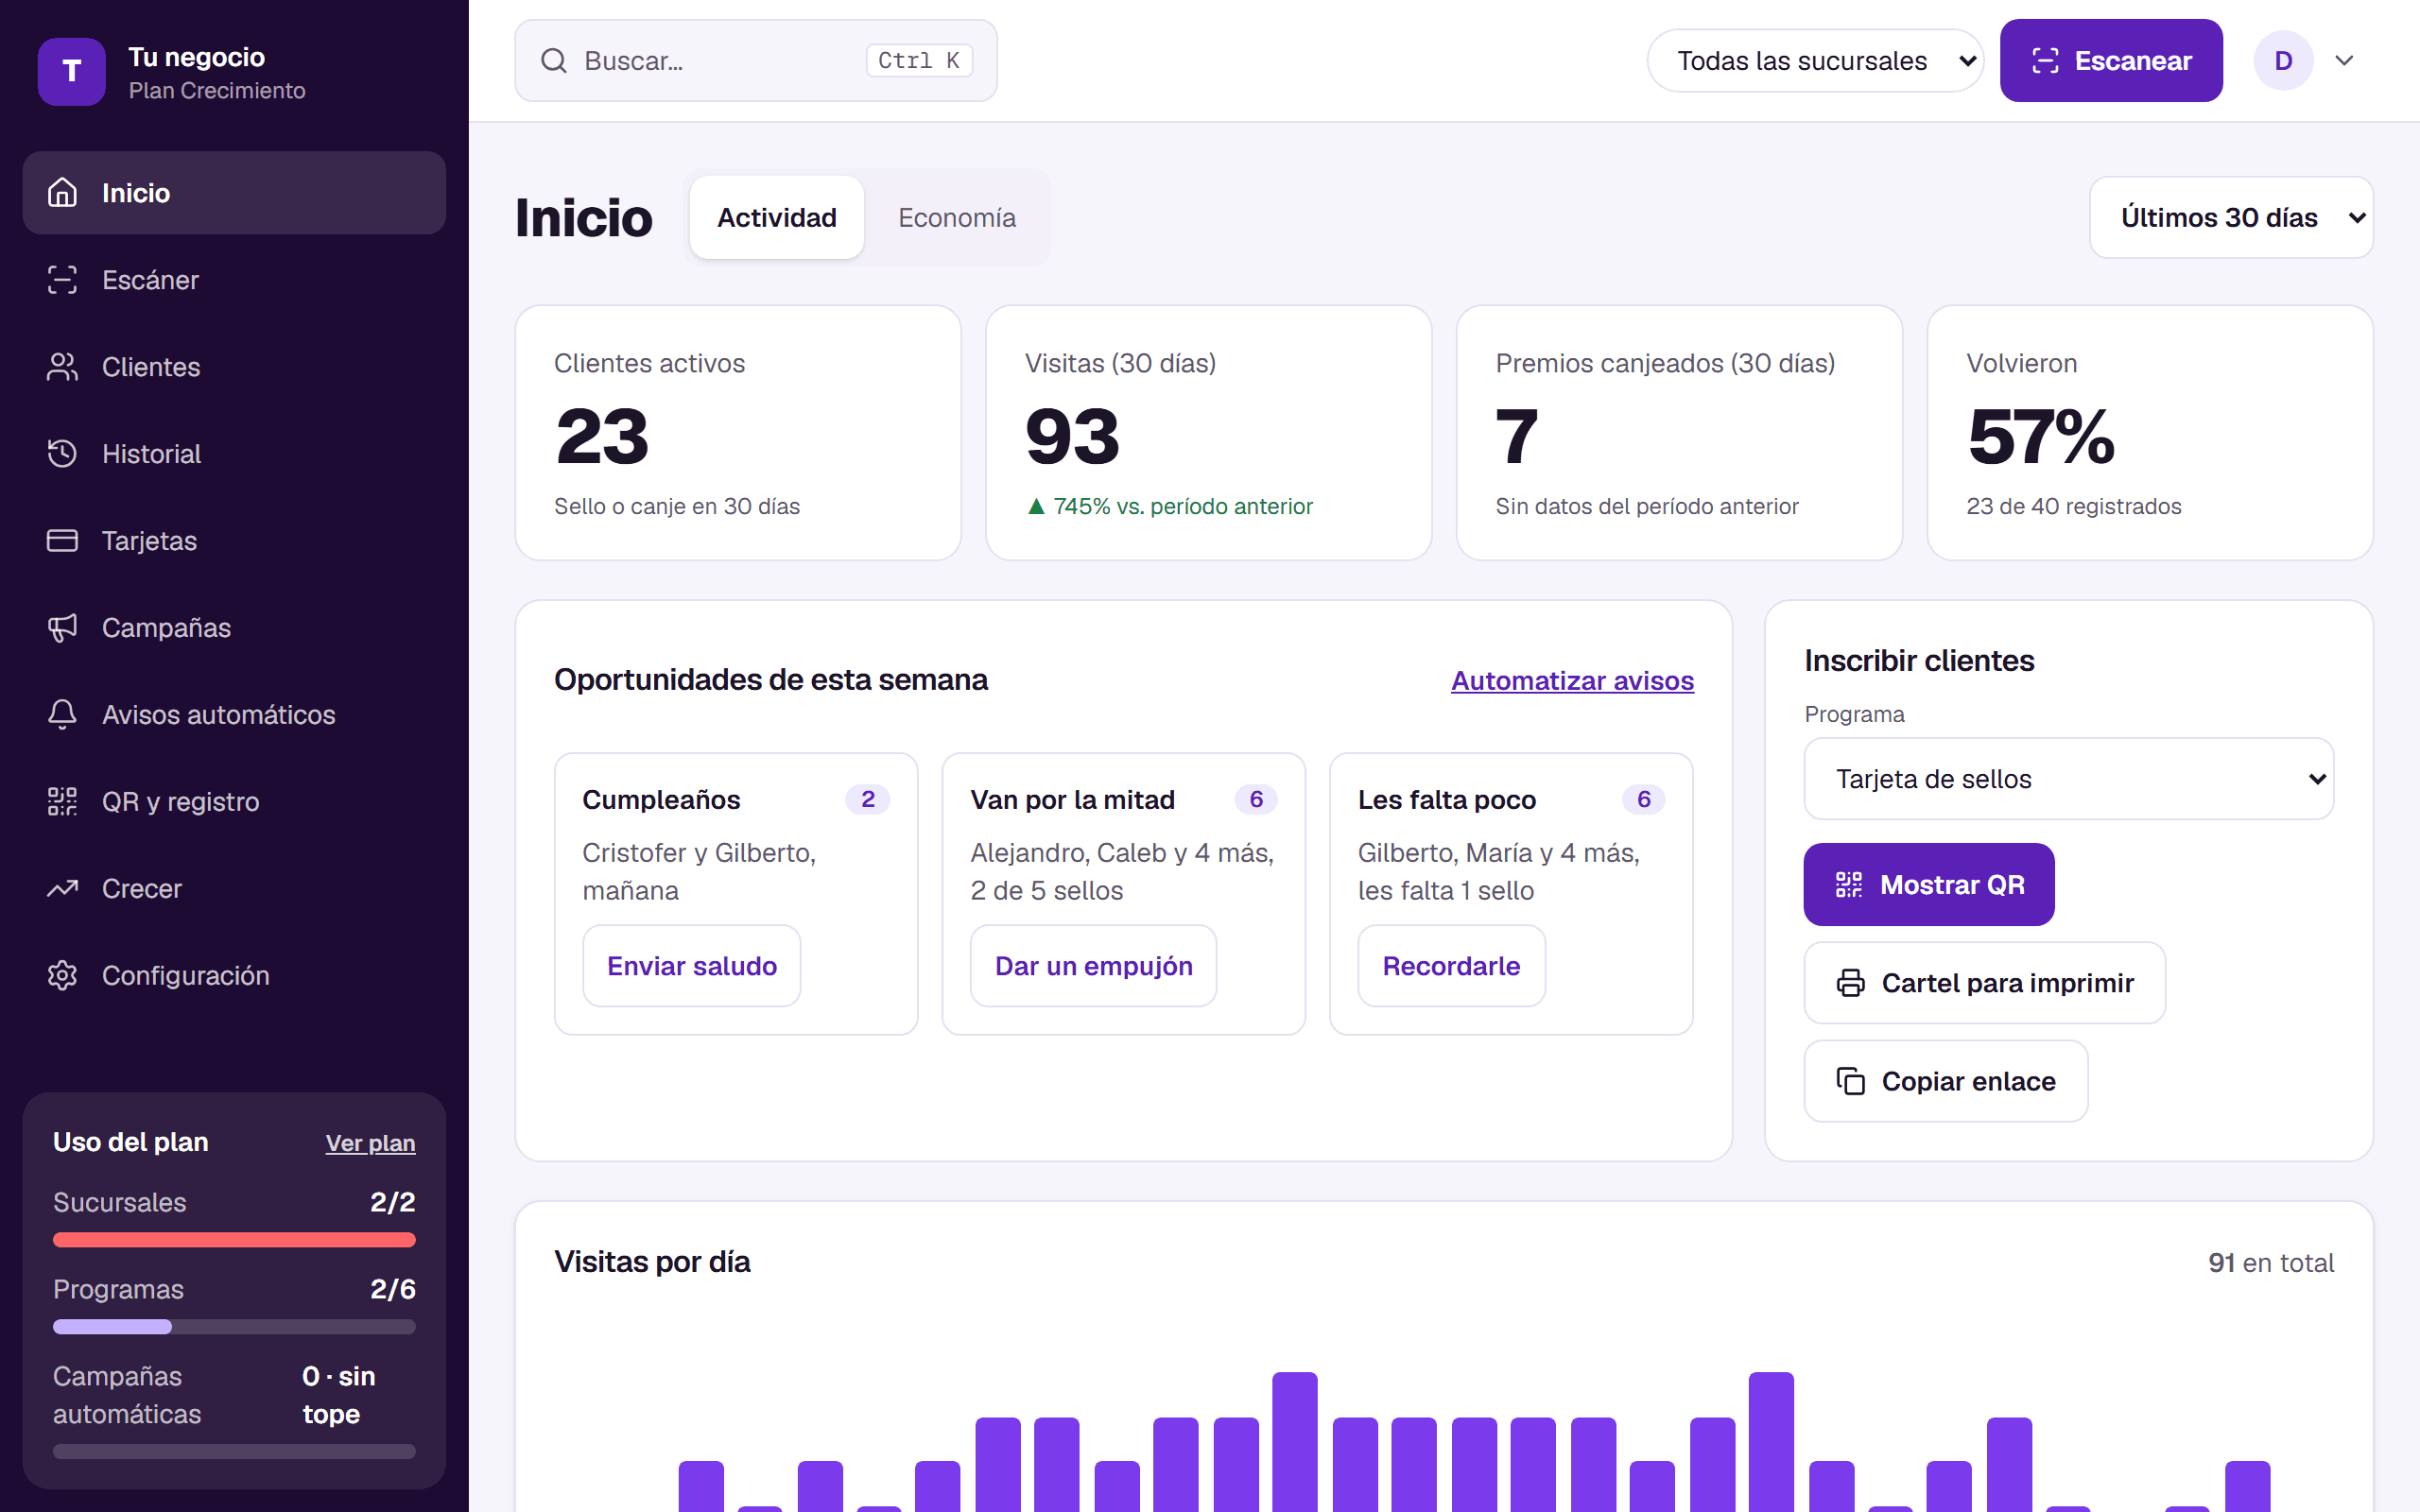Click "Gilberto, María y 4 más" text
The image size is (2420, 1512).
click(x=1498, y=852)
